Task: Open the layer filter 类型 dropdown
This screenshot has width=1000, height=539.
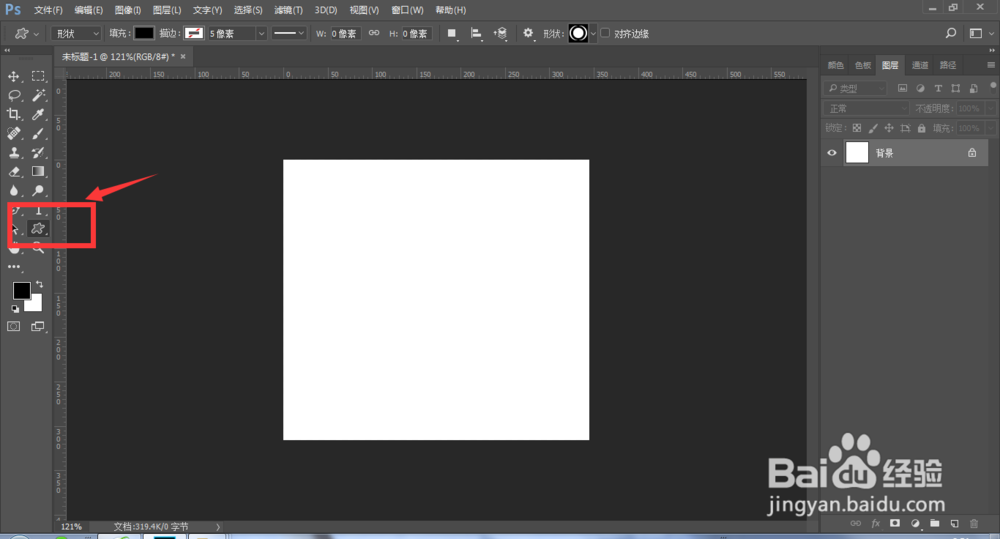Action: coord(855,88)
